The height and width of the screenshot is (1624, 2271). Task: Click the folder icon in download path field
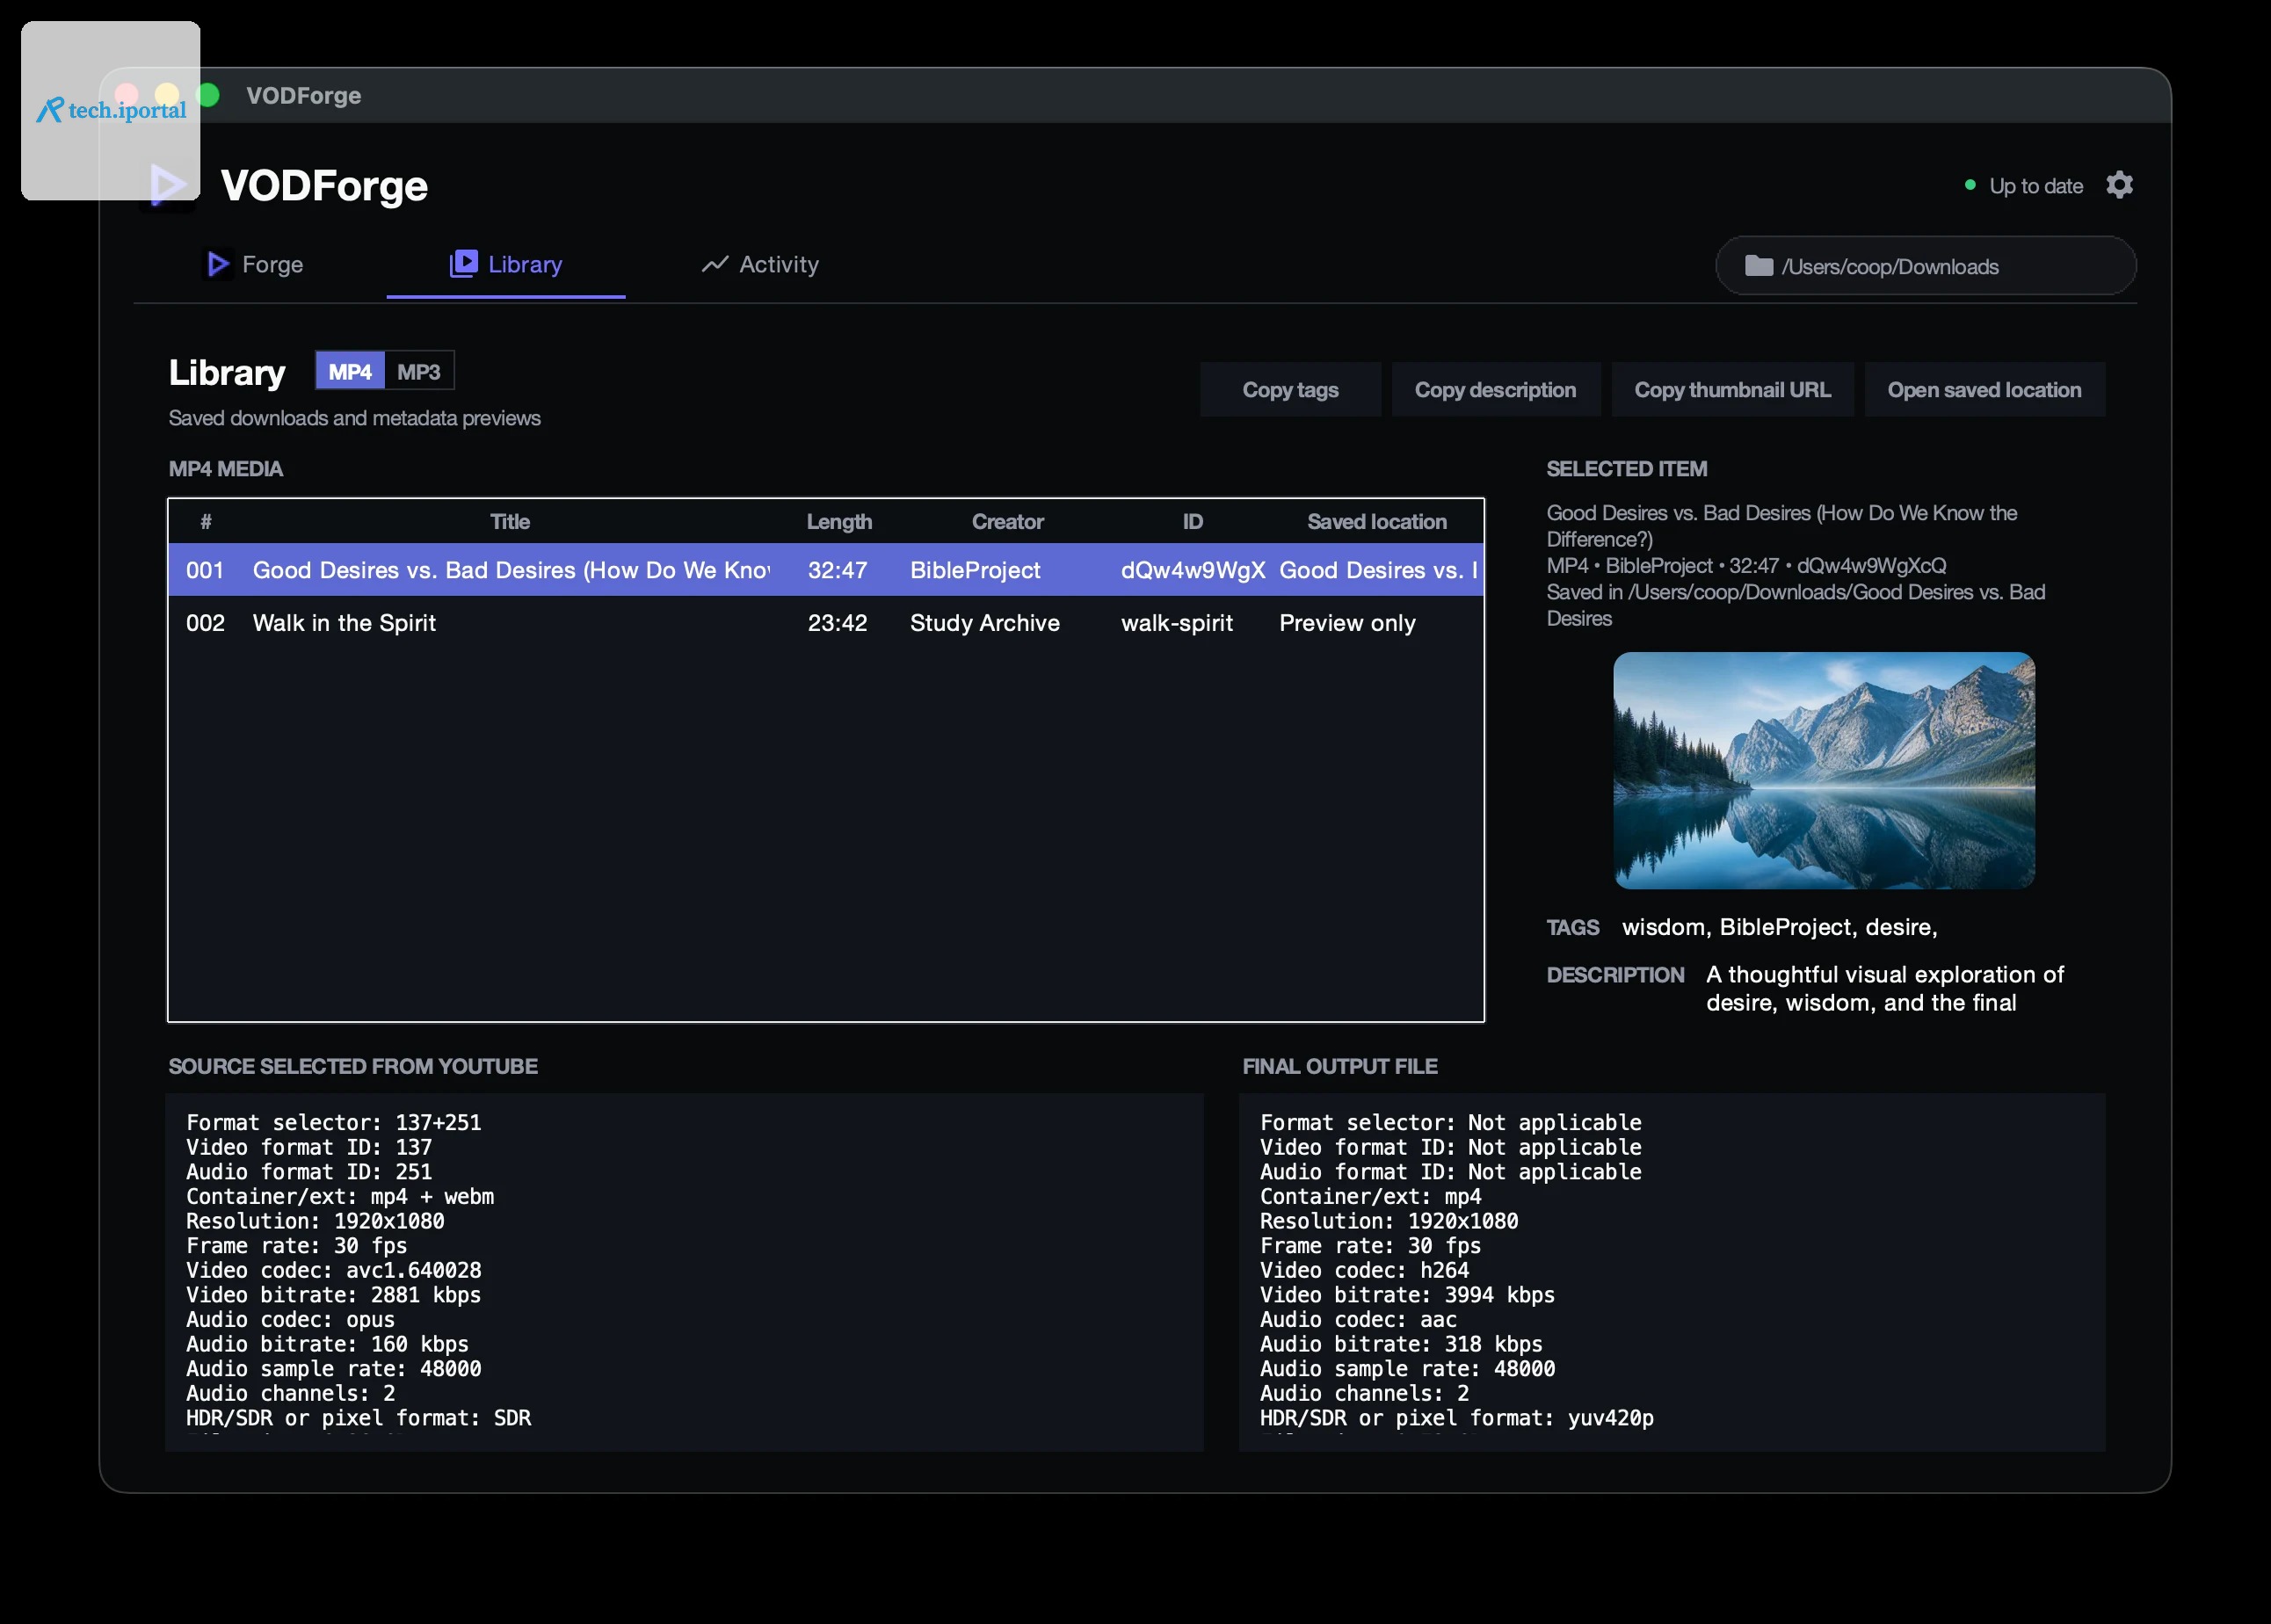[x=1758, y=266]
